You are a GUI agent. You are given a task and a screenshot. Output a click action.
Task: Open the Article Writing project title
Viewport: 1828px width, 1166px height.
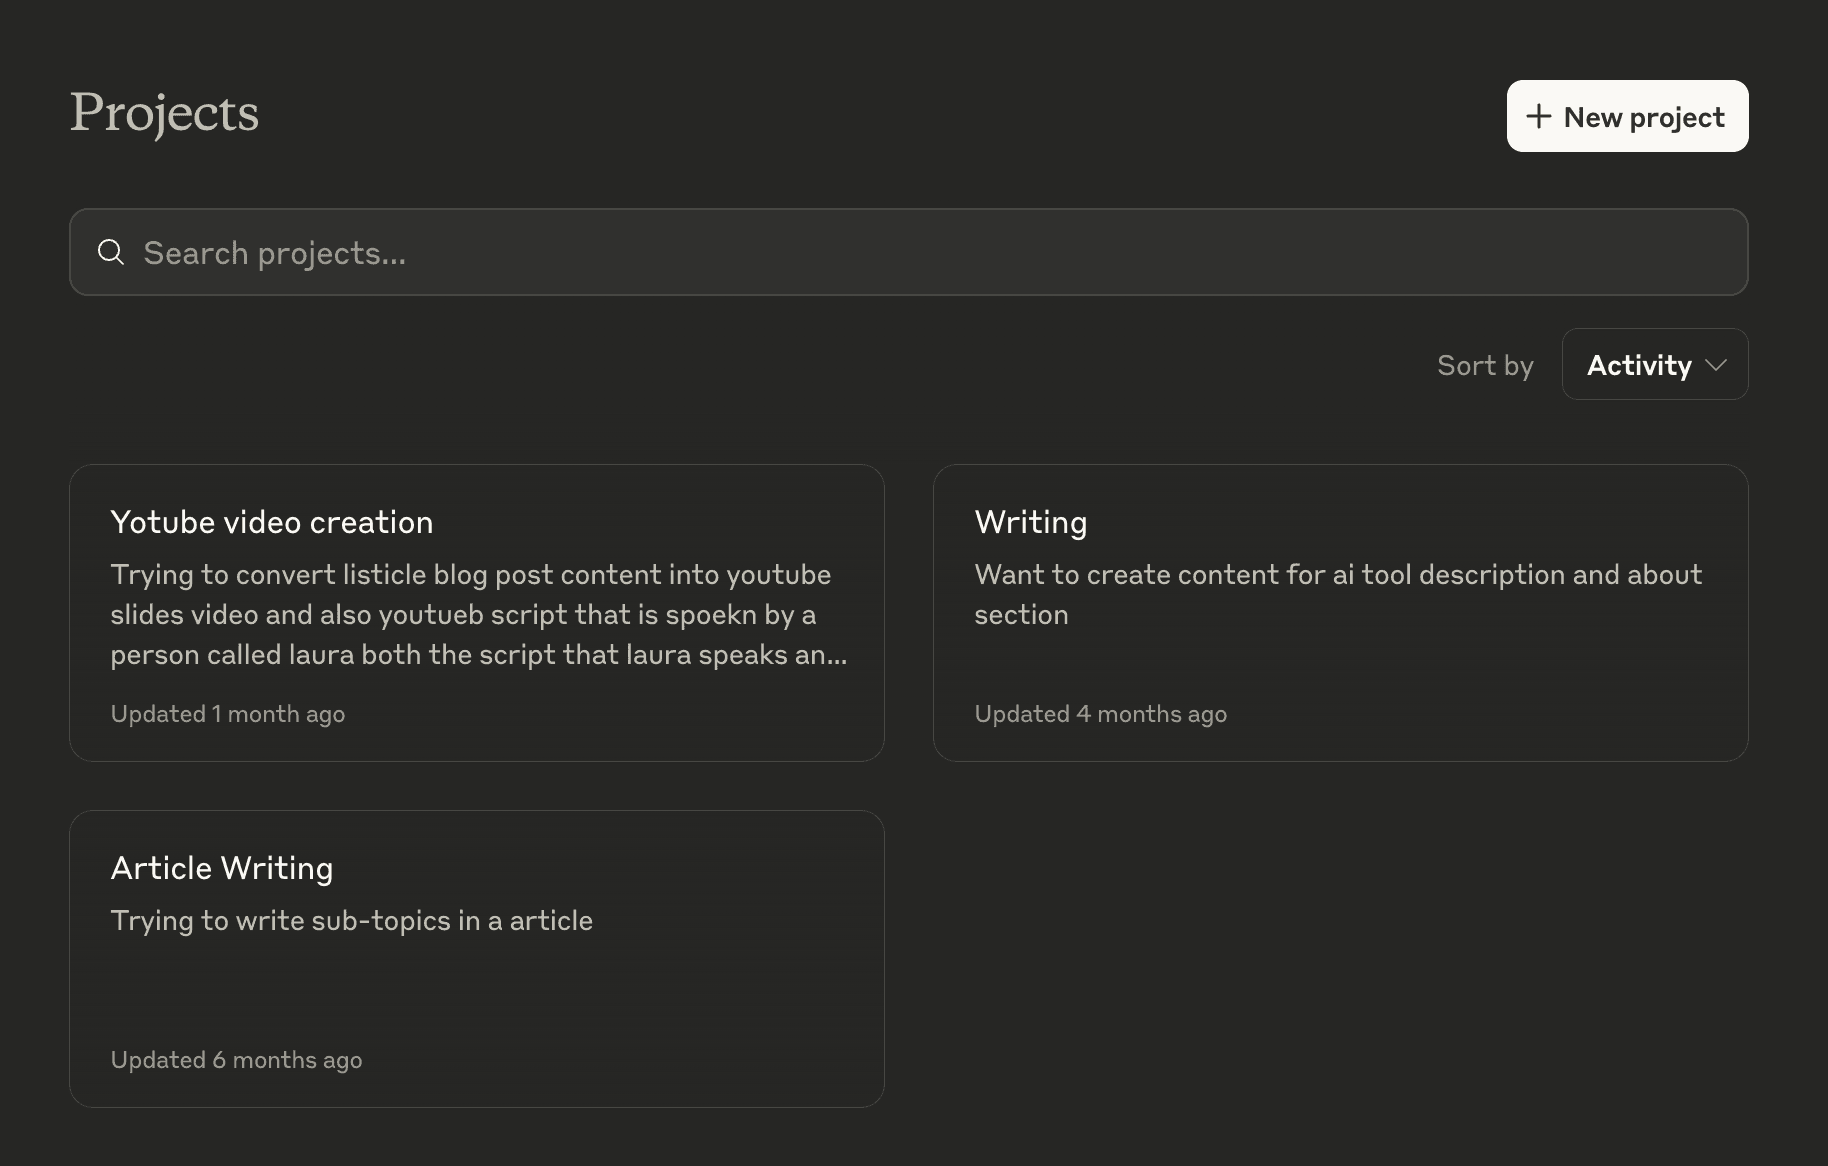pyautogui.click(x=221, y=868)
